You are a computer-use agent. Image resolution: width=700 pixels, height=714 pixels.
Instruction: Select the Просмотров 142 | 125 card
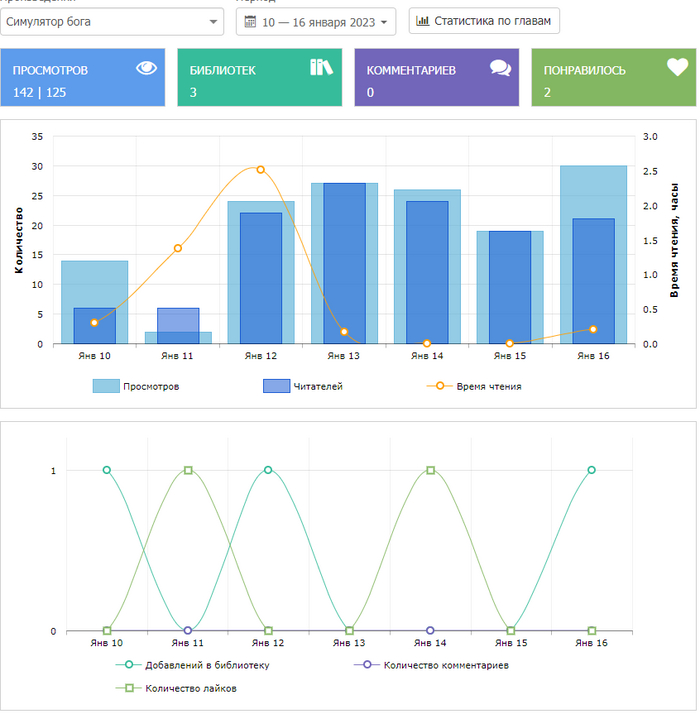click(82, 77)
